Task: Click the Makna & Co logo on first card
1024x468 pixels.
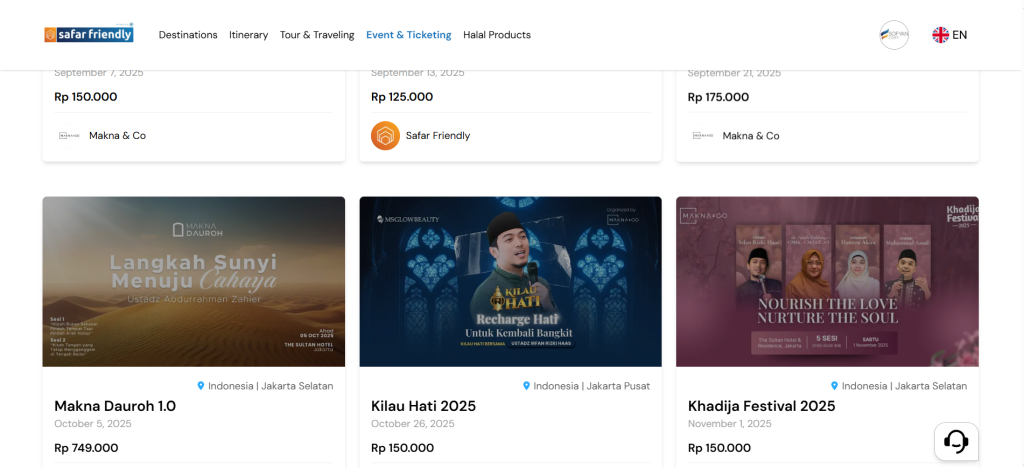Action: (69, 135)
